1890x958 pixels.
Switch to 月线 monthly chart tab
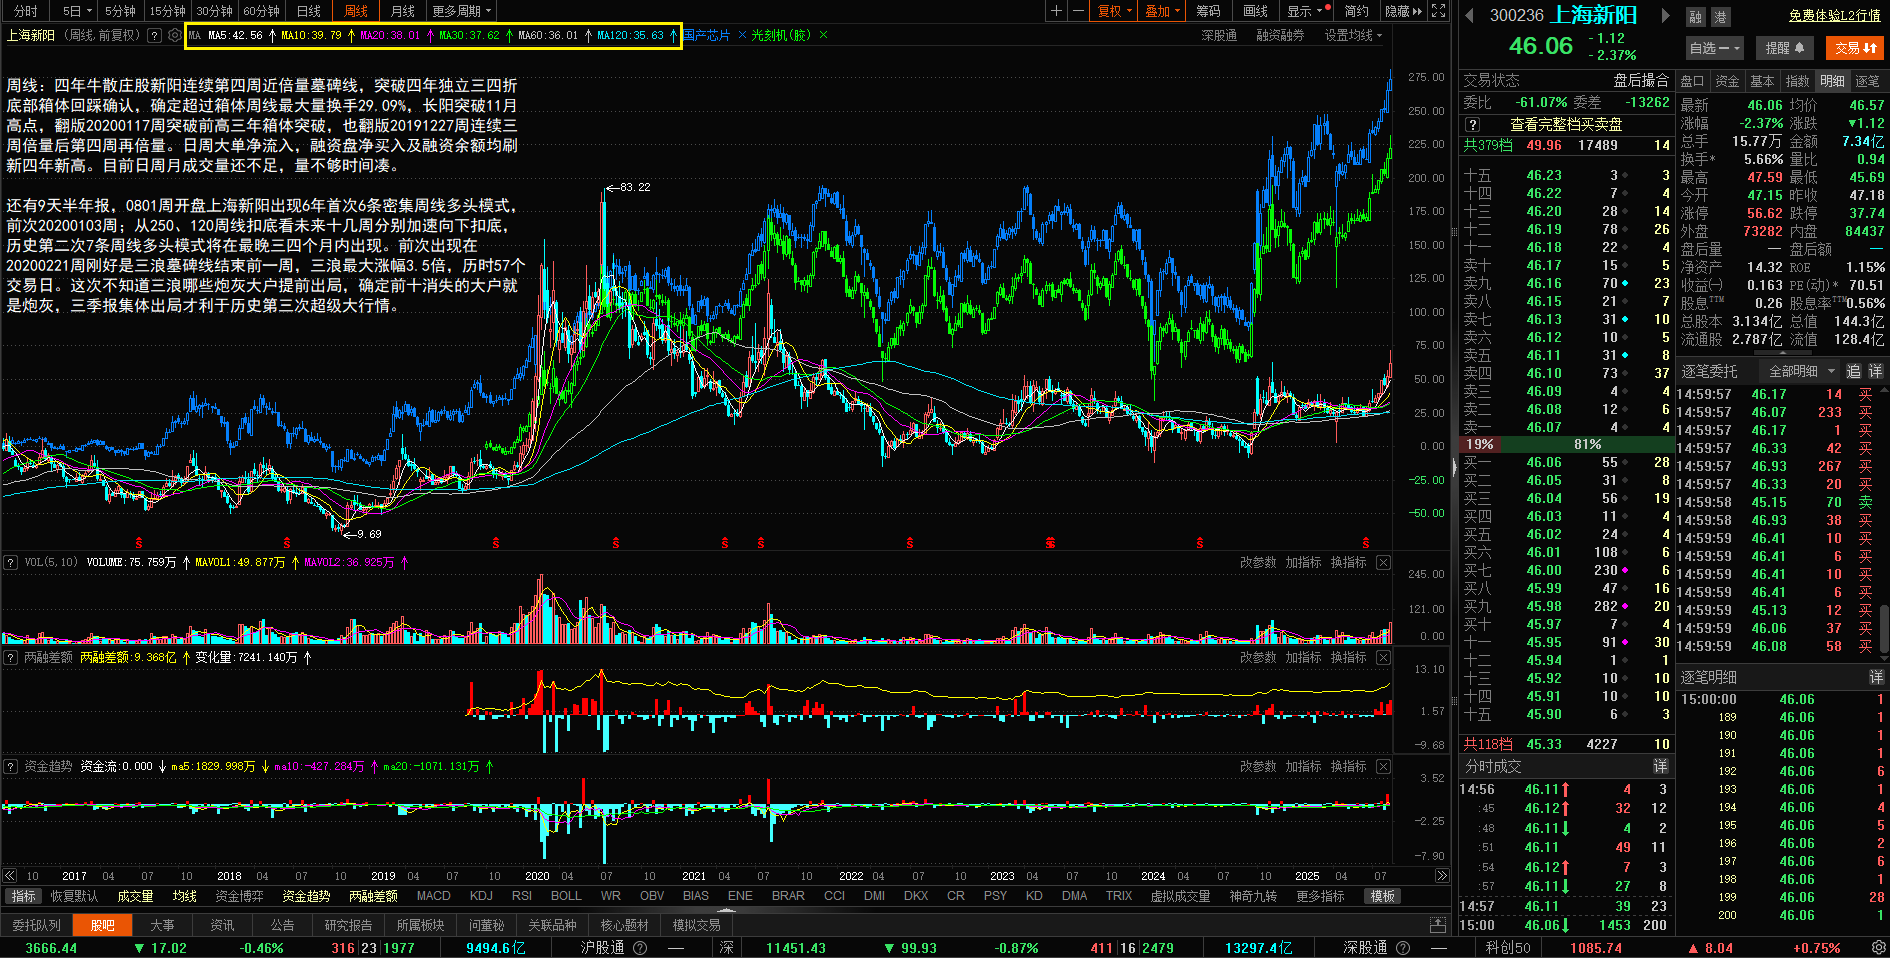(x=402, y=11)
